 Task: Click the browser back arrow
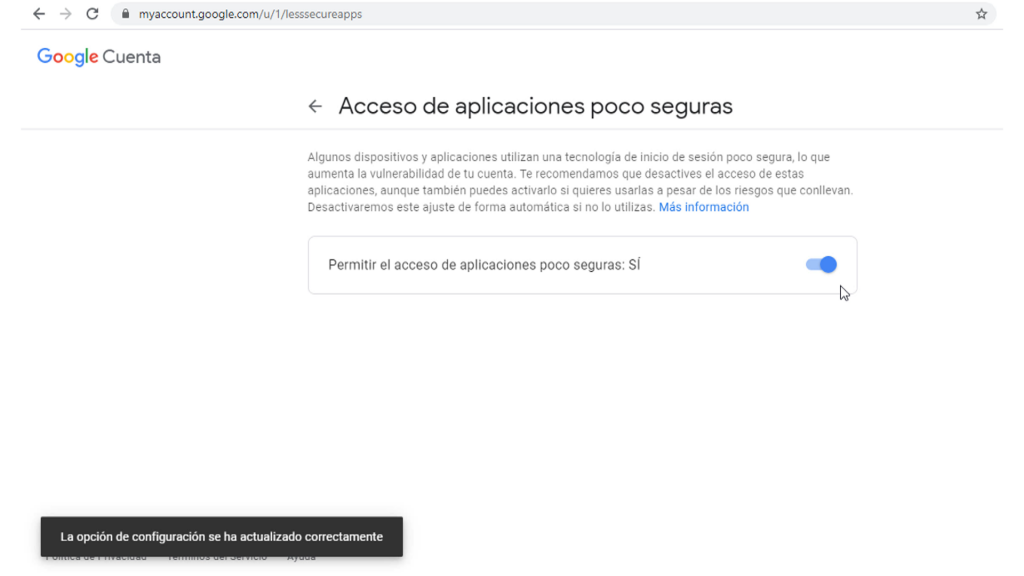coord(38,14)
